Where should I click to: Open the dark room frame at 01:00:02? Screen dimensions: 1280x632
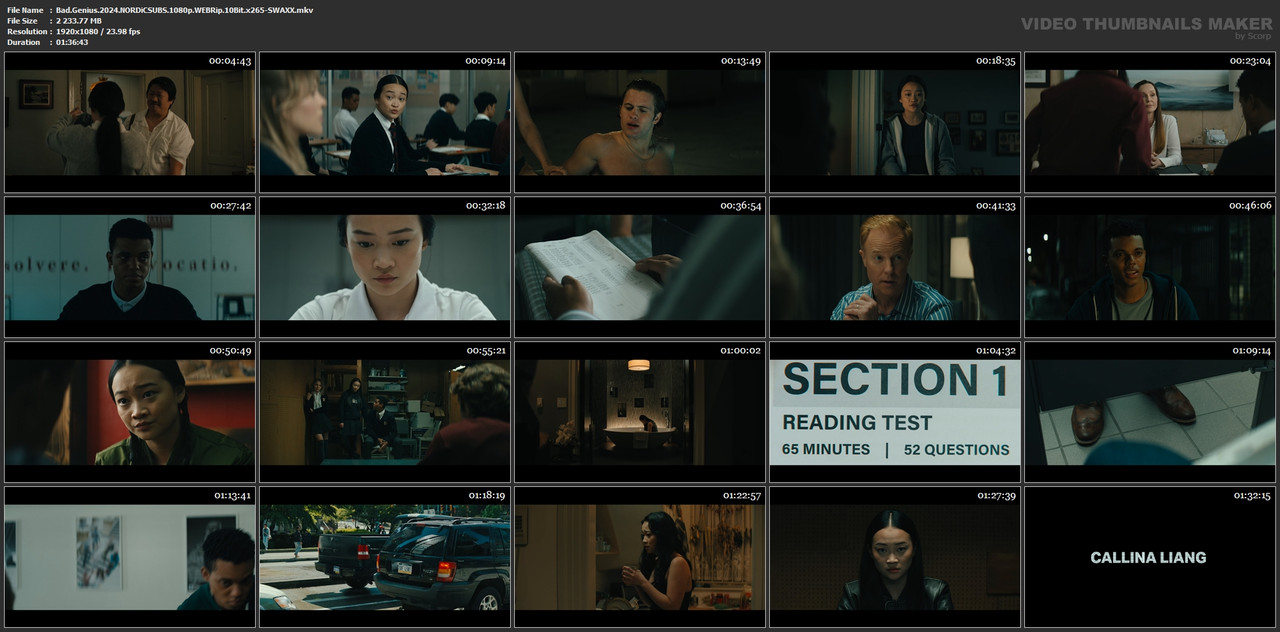[x=640, y=412]
